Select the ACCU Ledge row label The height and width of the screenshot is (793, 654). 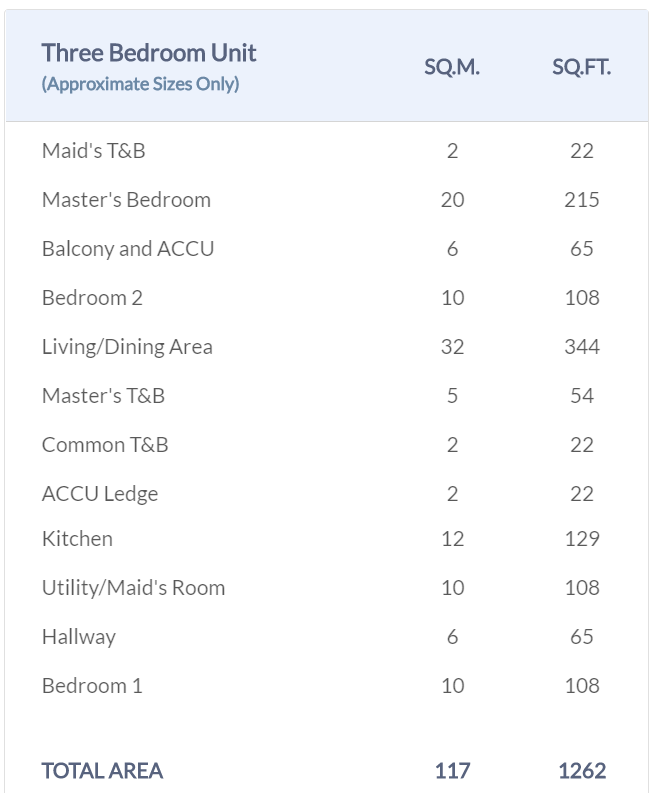100,494
